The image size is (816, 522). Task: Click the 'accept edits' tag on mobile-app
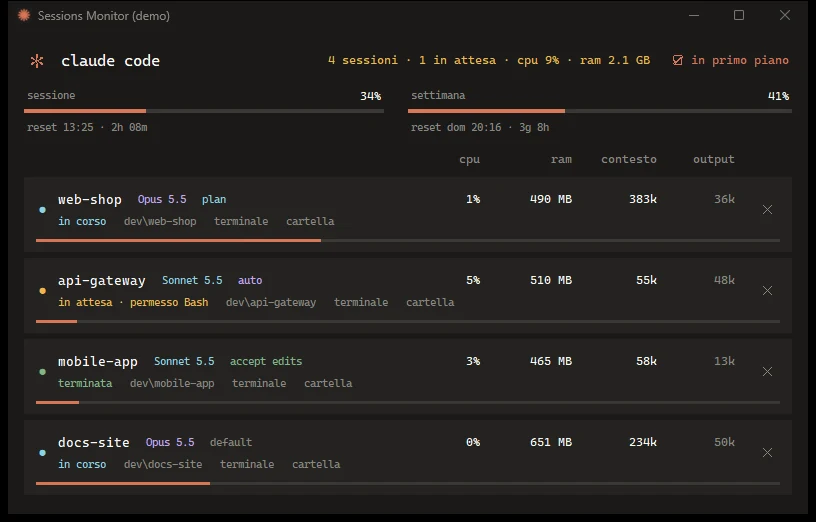coord(266,361)
